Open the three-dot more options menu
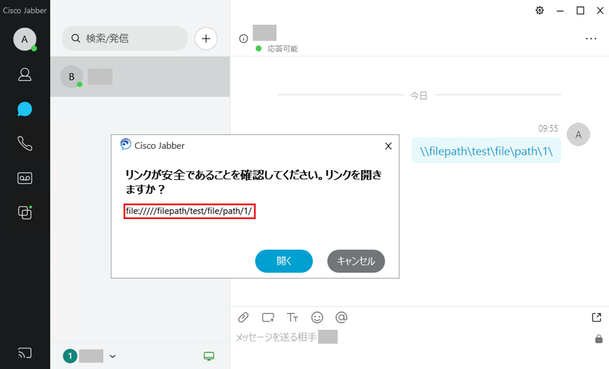Image resolution: width=609 pixels, height=369 pixels. [591, 38]
